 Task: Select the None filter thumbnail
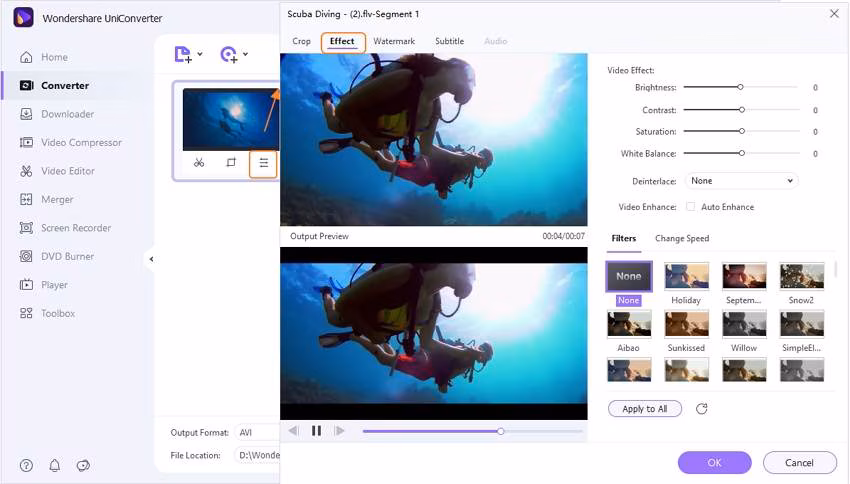[629, 276]
